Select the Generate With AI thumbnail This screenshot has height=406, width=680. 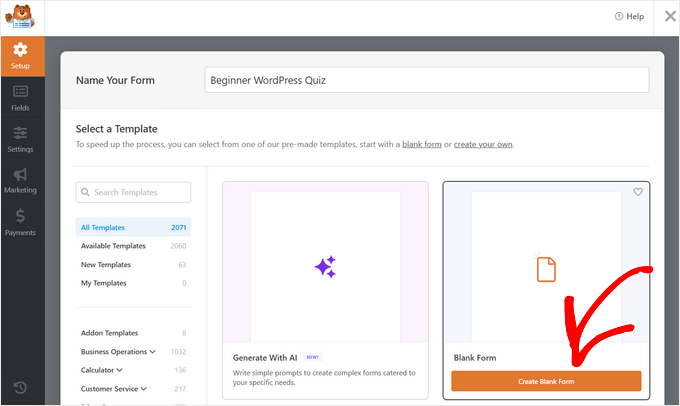tap(325, 265)
